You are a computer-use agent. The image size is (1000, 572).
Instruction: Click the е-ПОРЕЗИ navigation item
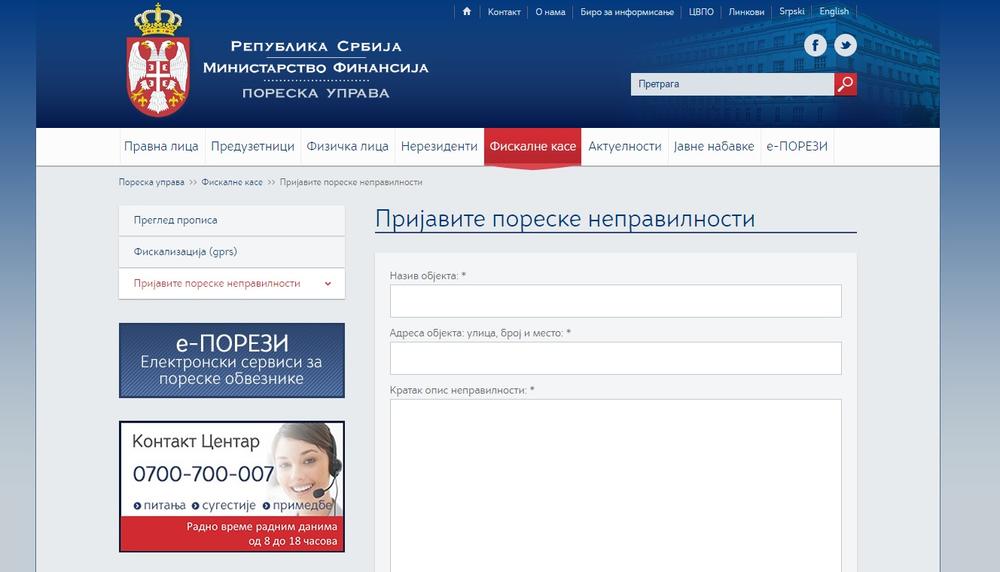pos(797,146)
